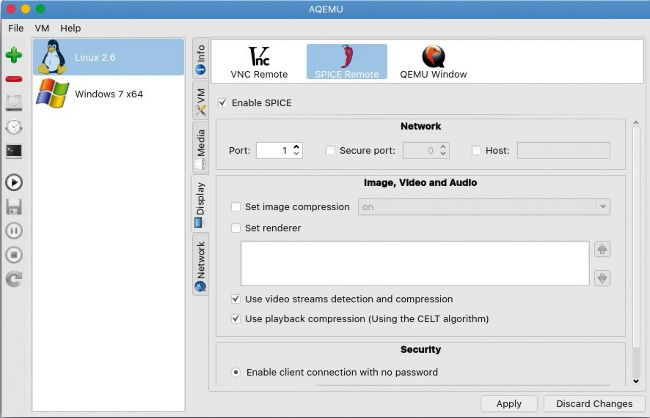
Task: Select the Windows 7 x64 virtual machine
Action: [109, 94]
